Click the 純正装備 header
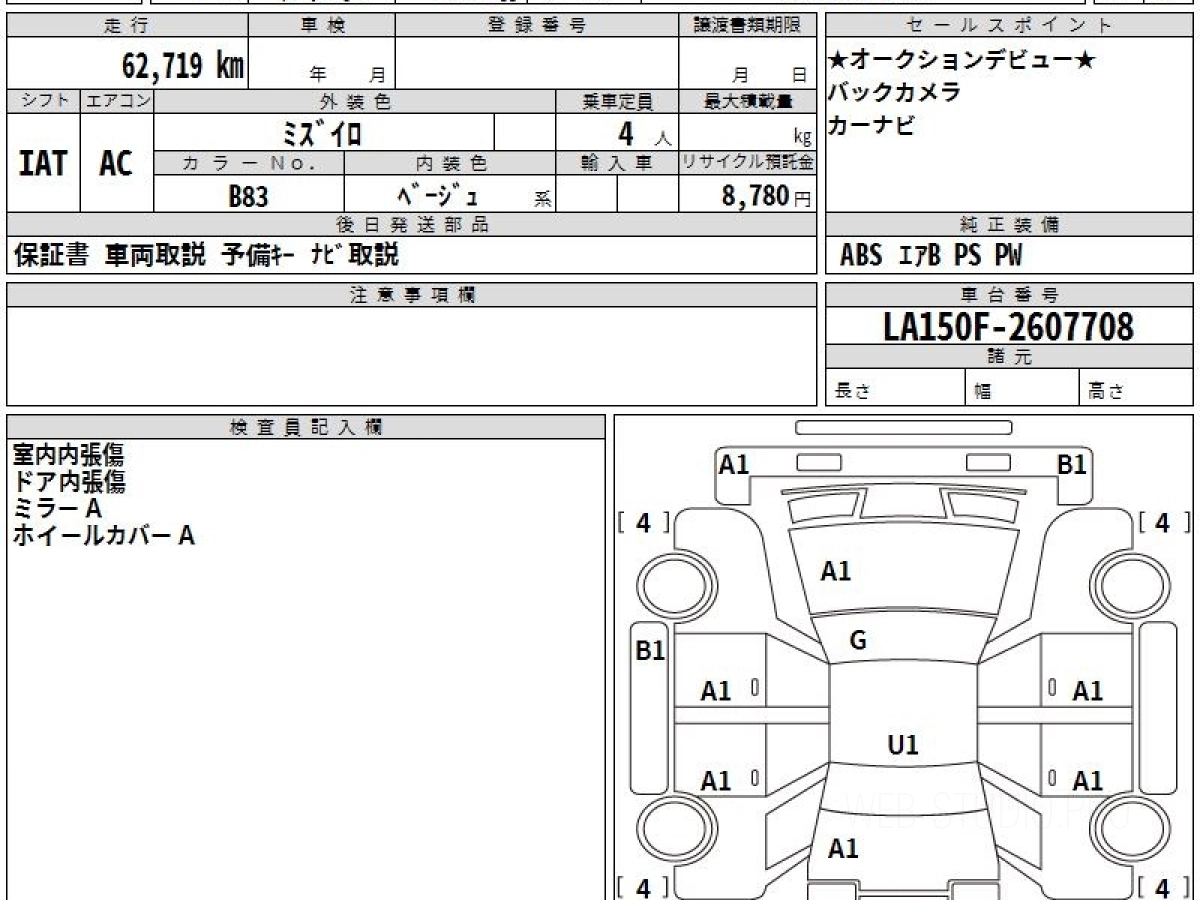Viewport: 1200px width, 900px height. point(1009,225)
